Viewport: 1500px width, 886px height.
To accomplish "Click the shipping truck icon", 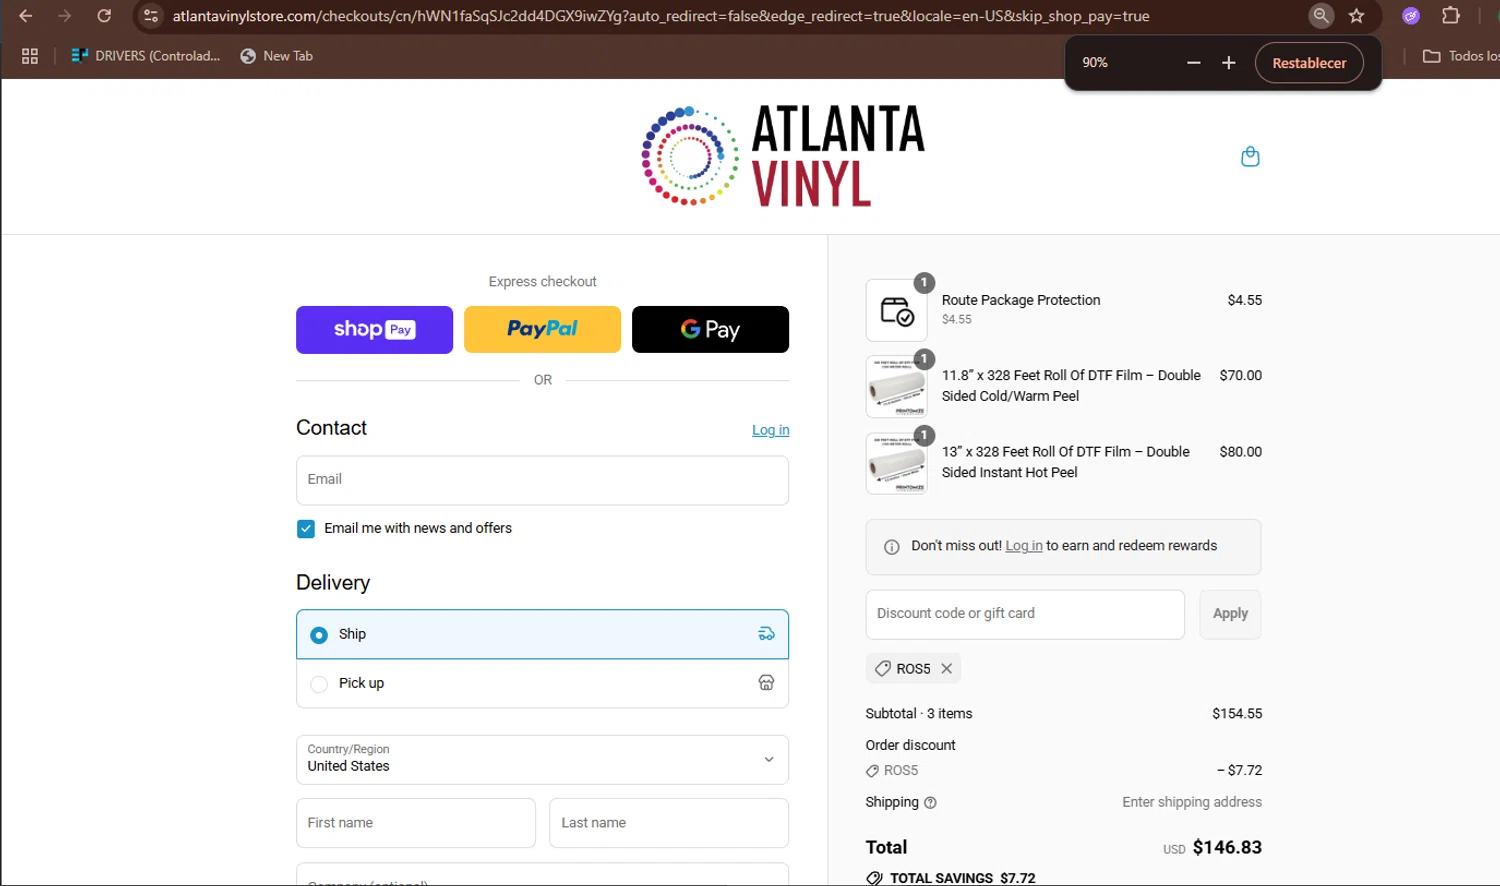I will pos(766,634).
